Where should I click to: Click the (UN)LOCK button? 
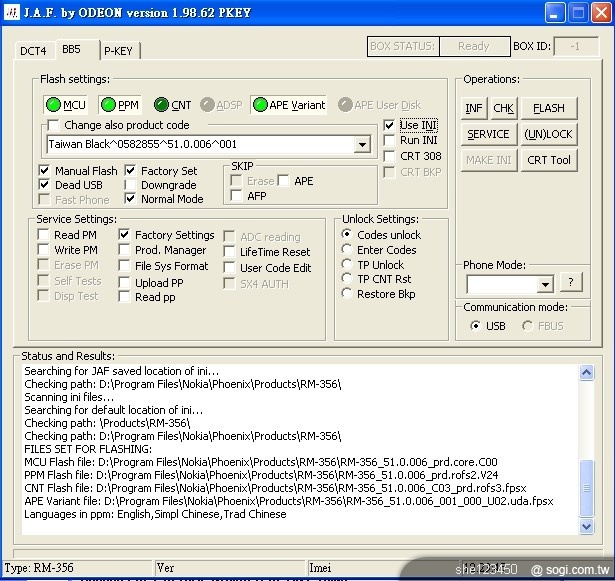tap(549, 134)
